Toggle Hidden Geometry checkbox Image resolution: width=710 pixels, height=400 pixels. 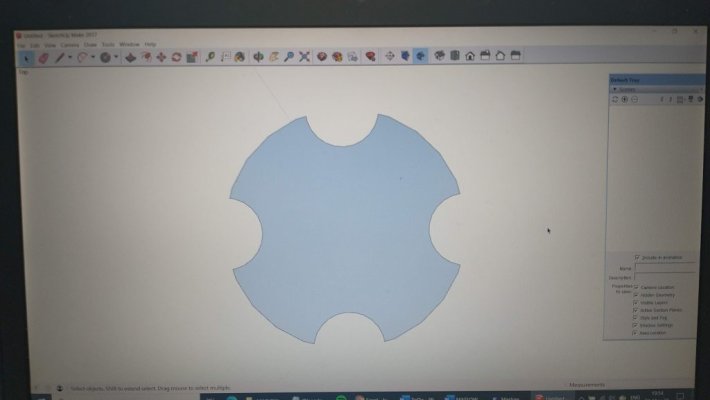click(636, 295)
